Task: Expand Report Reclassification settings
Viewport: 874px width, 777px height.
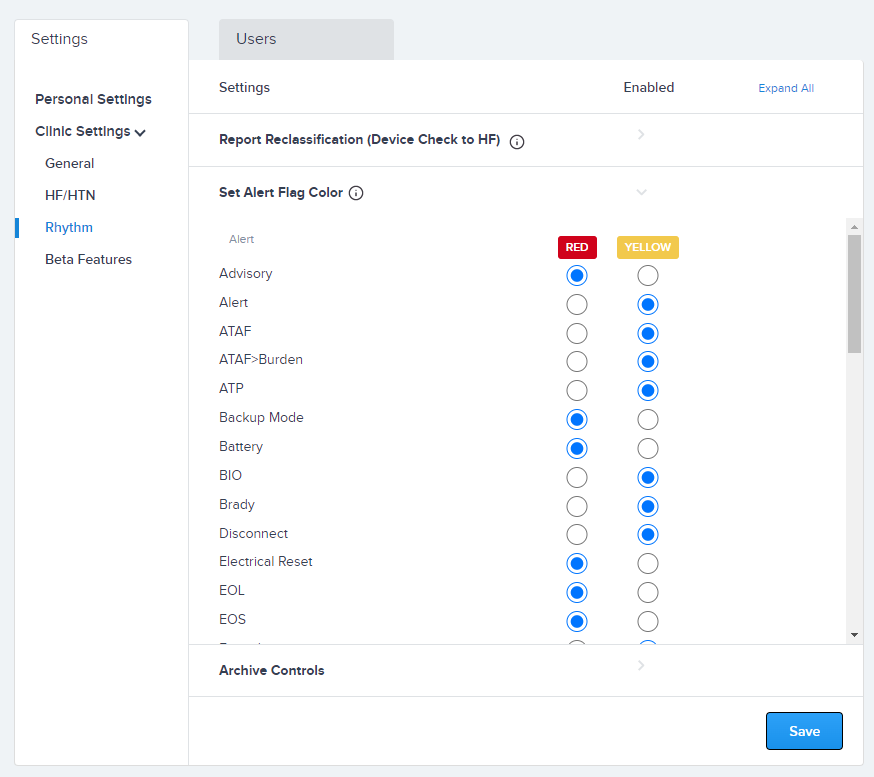Action: point(641,133)
